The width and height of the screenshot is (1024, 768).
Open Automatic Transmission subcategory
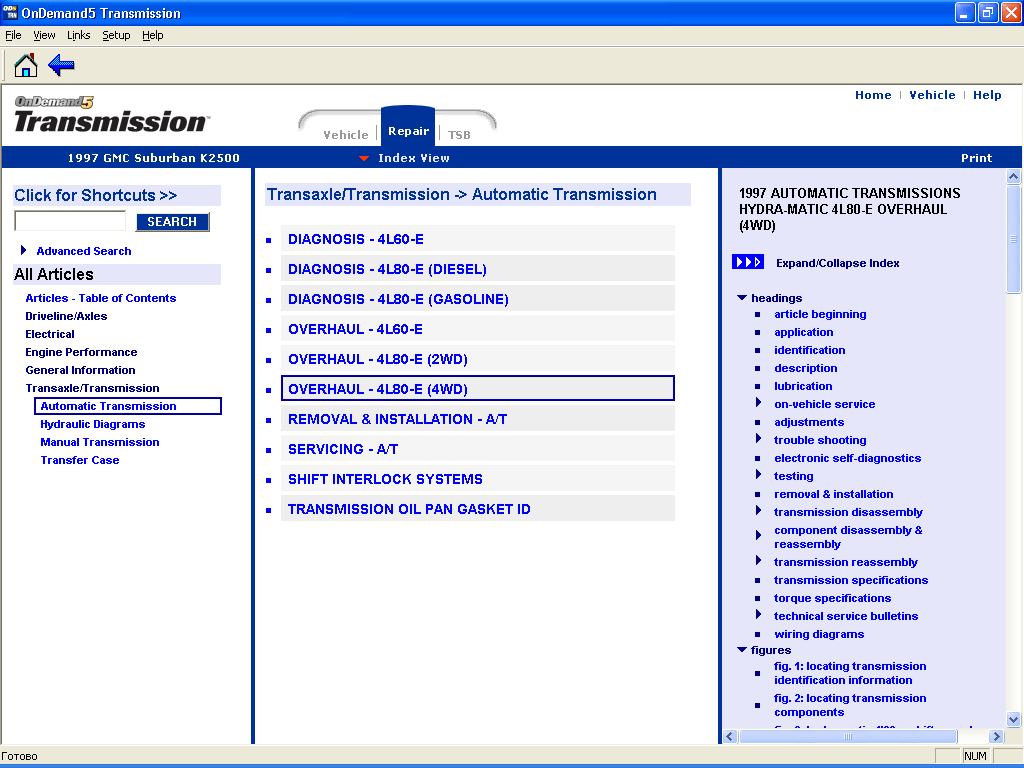(128, 406)
